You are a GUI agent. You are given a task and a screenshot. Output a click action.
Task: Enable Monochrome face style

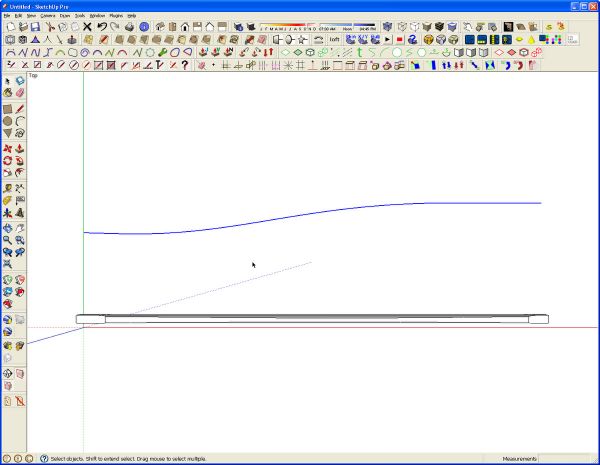pos(452,27)
